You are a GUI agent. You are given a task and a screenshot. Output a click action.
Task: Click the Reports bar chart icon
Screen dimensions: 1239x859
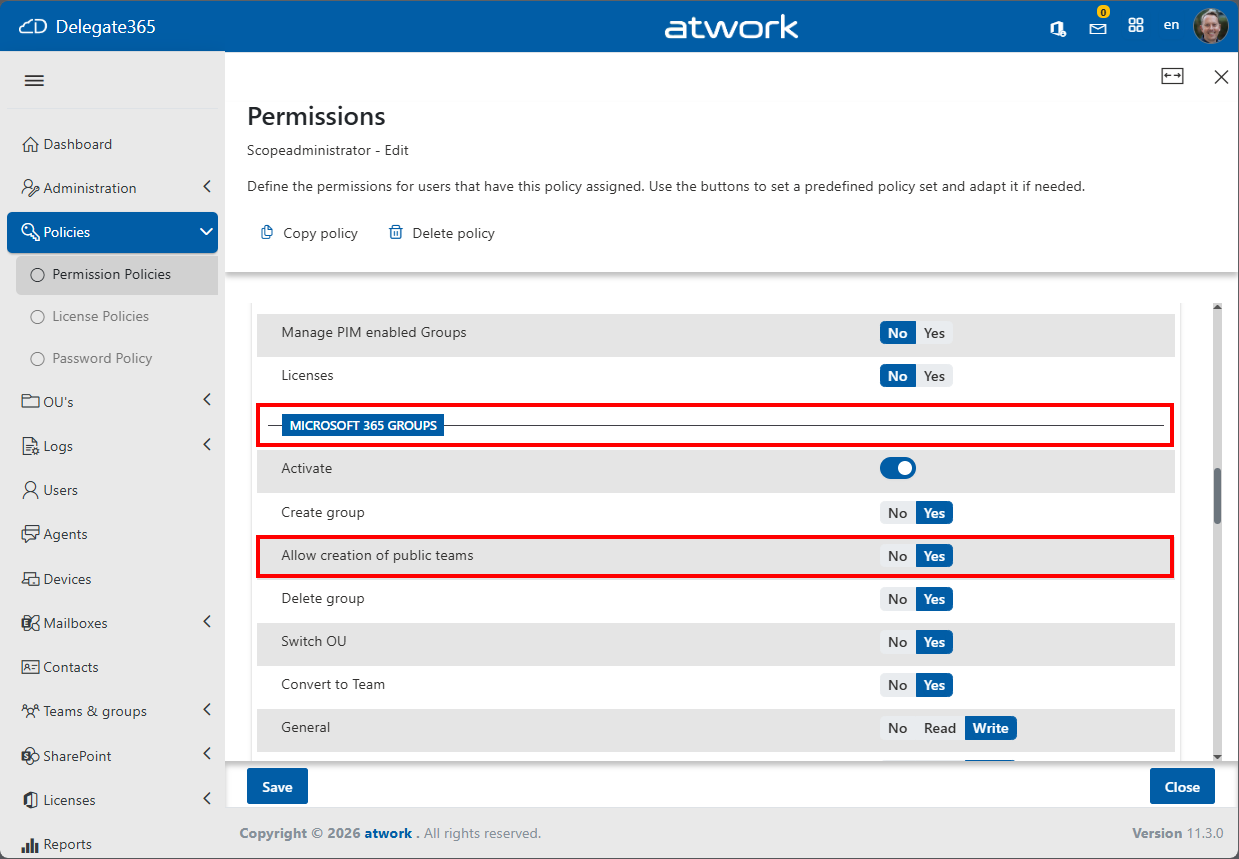[30, 844]
